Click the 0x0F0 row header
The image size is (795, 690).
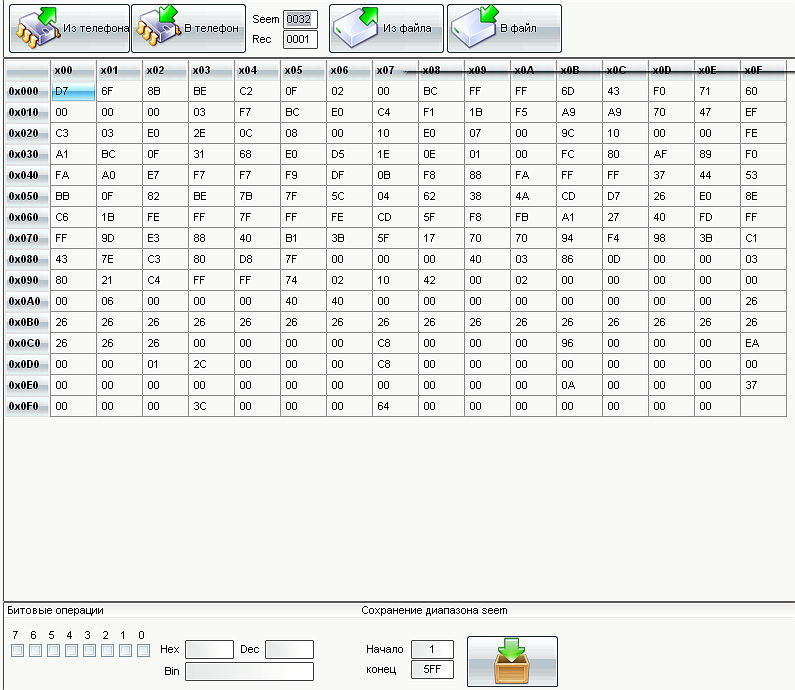tap(27, 407)
